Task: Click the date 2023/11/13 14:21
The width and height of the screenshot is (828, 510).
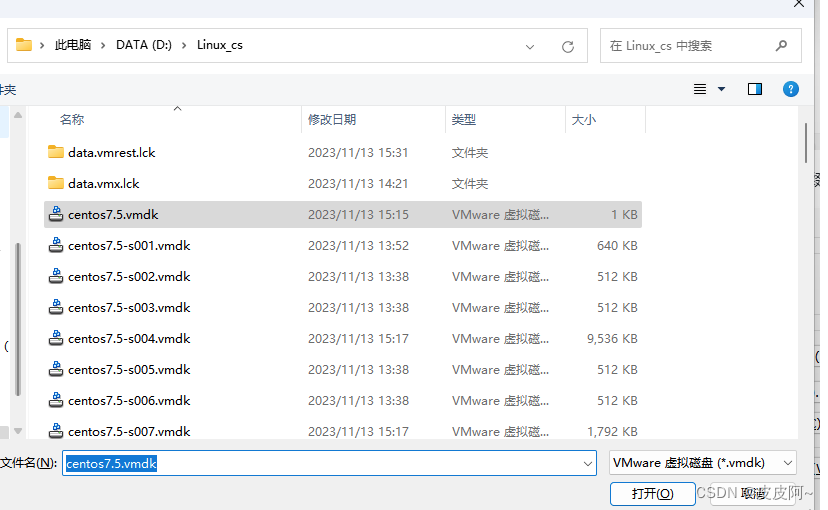Action: coord(358,184)
